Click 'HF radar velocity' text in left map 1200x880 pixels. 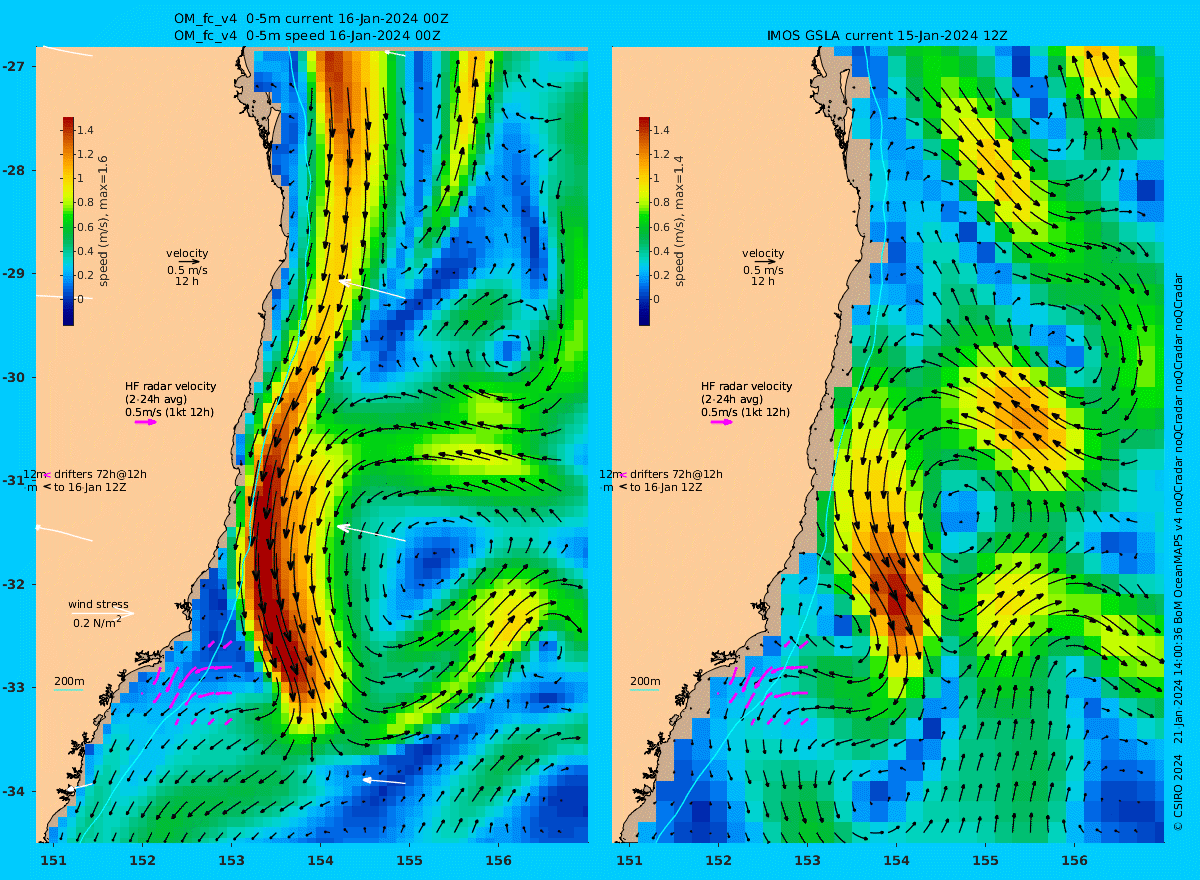tap(170, 386)
